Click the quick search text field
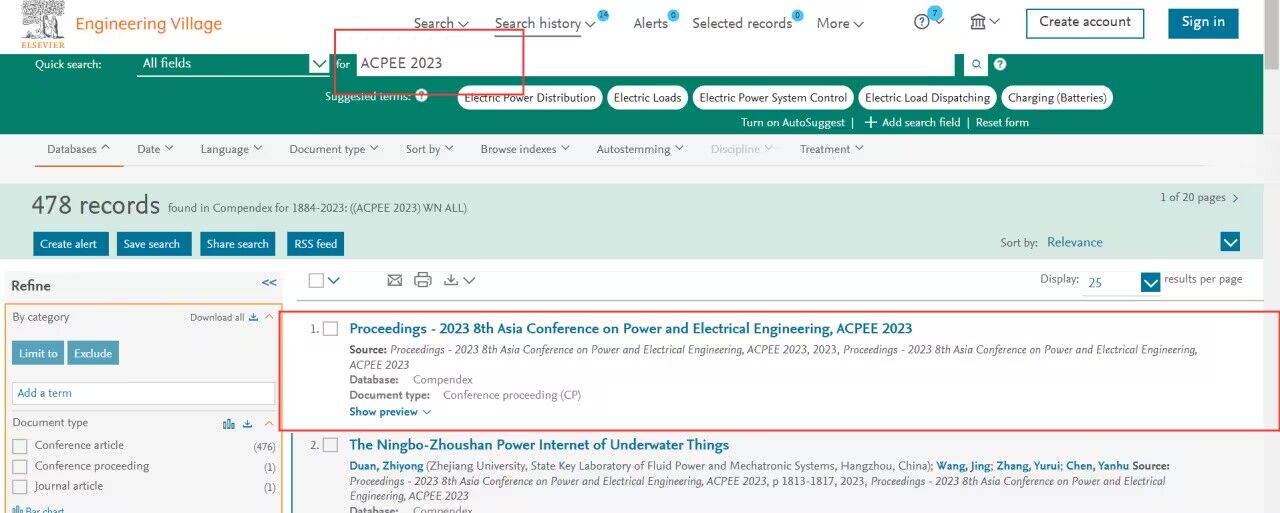Viewport: 1280px width, 513px height. point(657,63)
